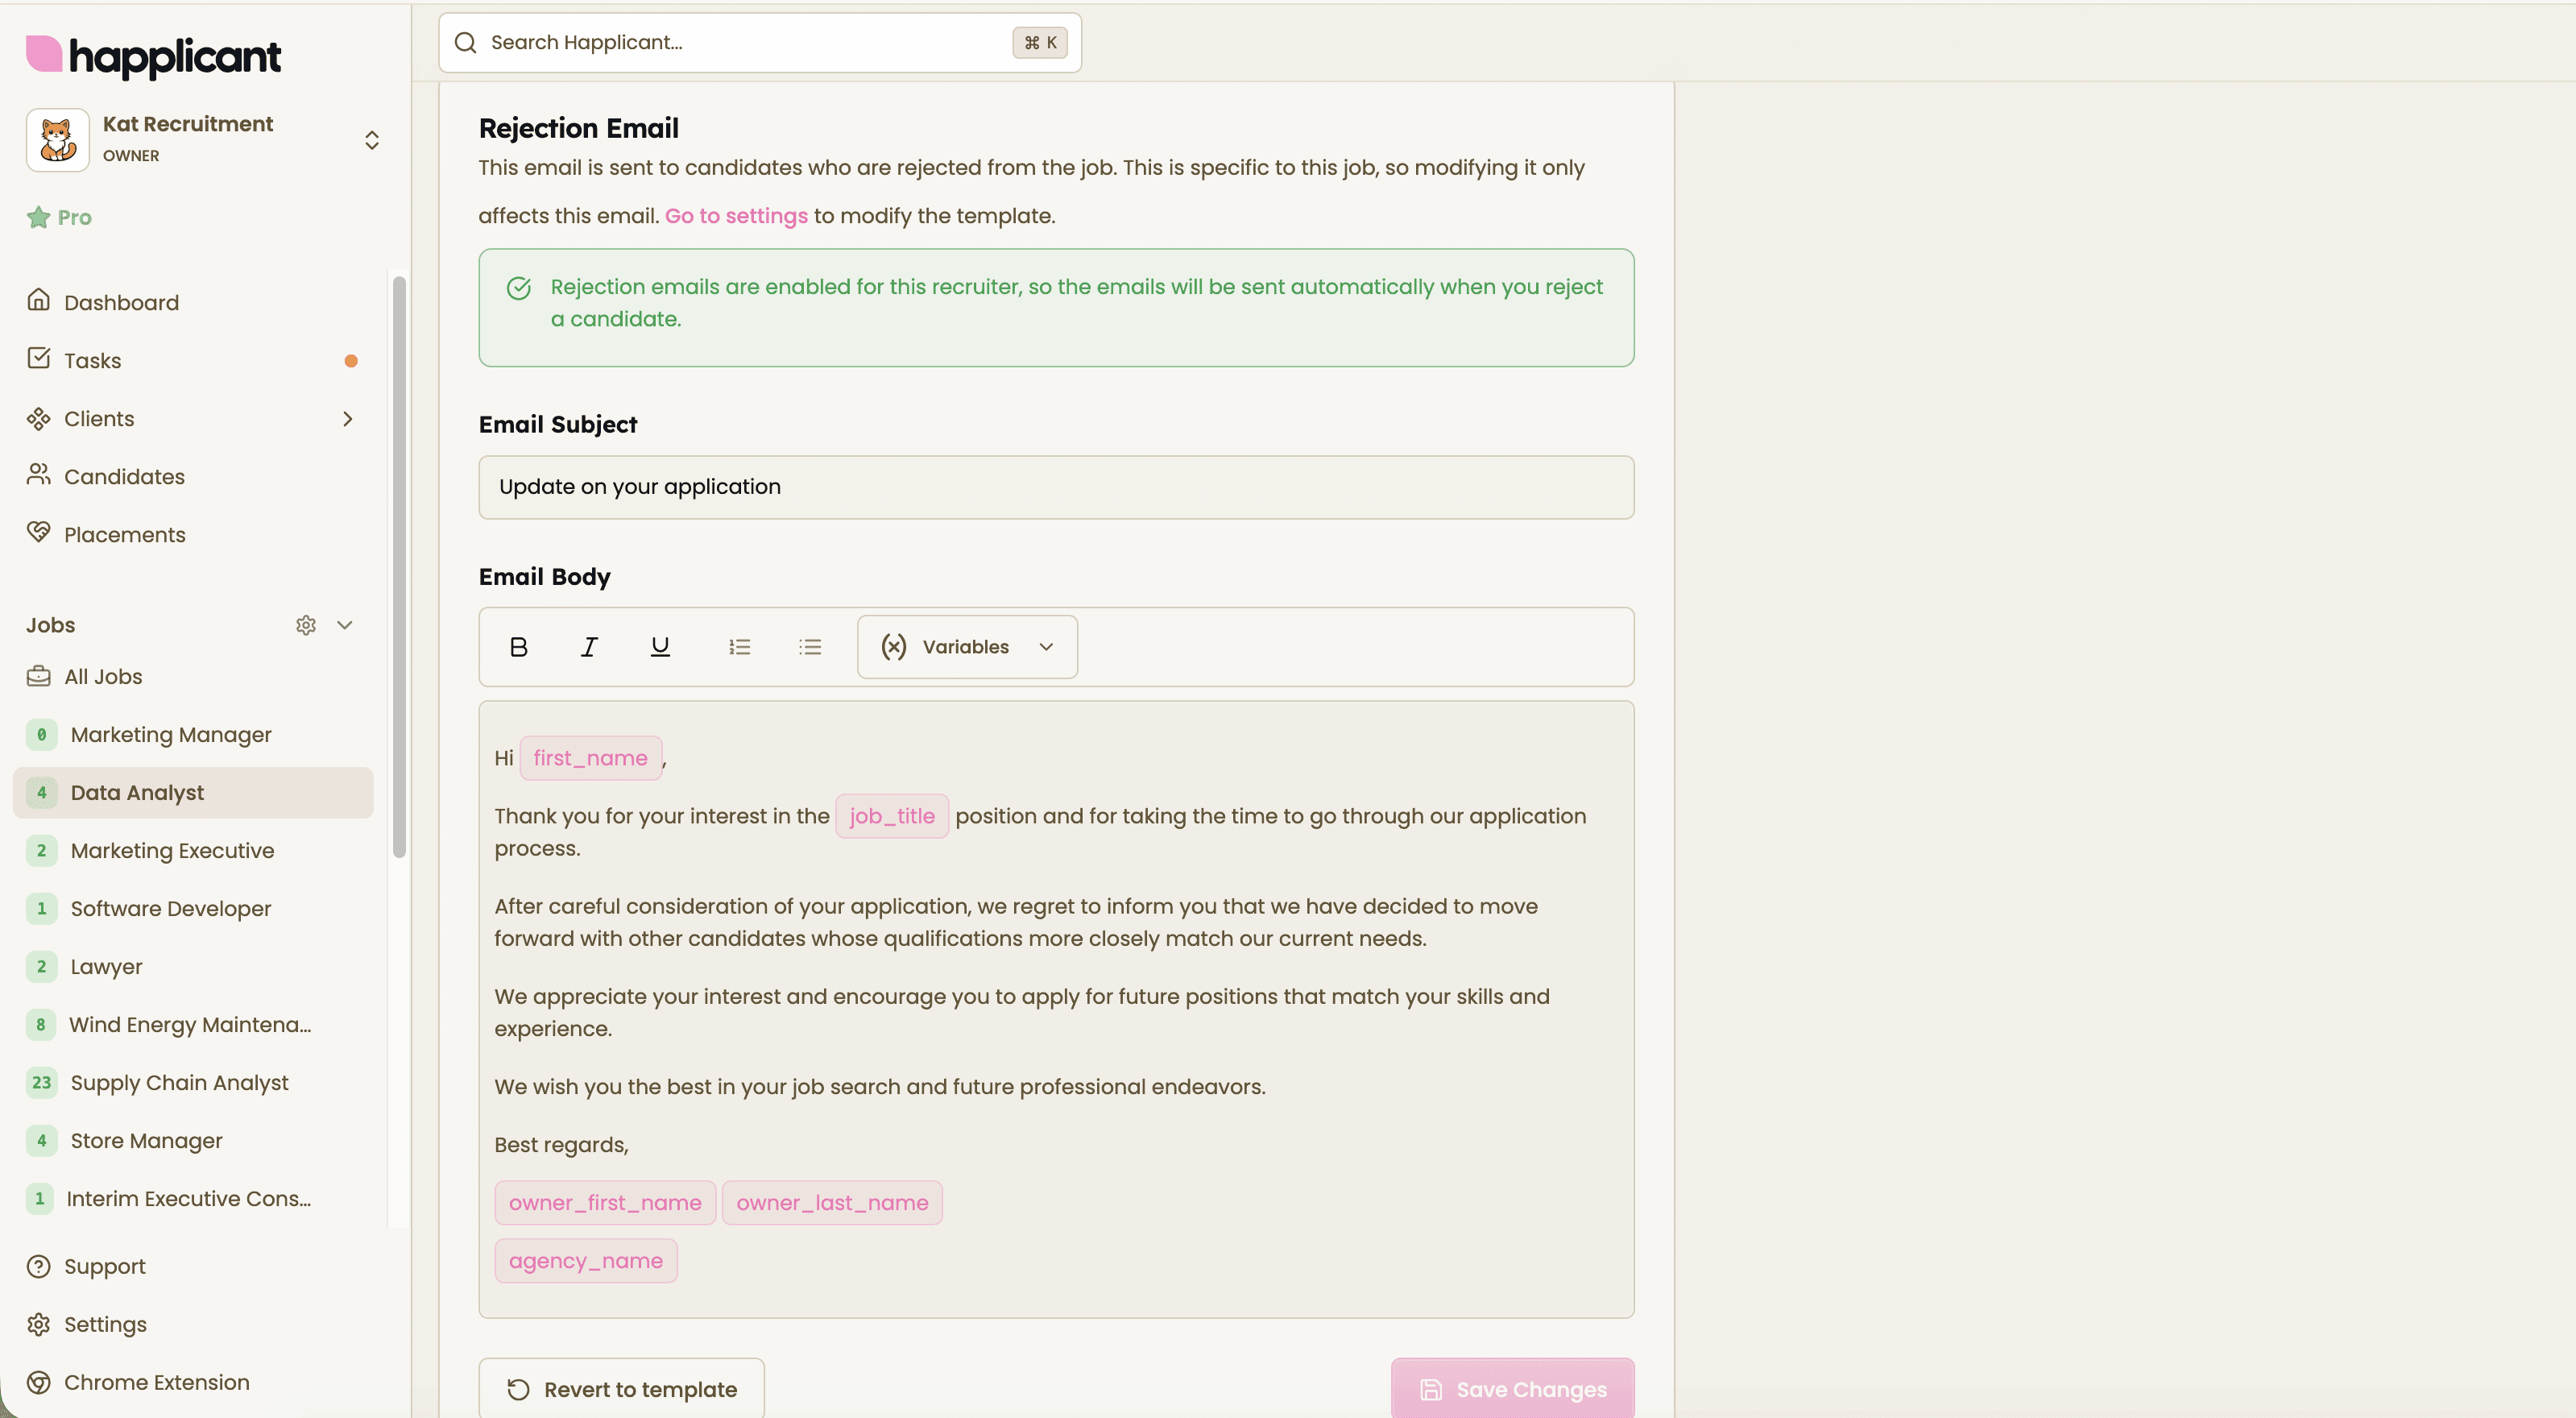The height and width of the screenshot is (1418, 2576).
Task: Toggle underline formatting in email body
Action: pos(660,647)
